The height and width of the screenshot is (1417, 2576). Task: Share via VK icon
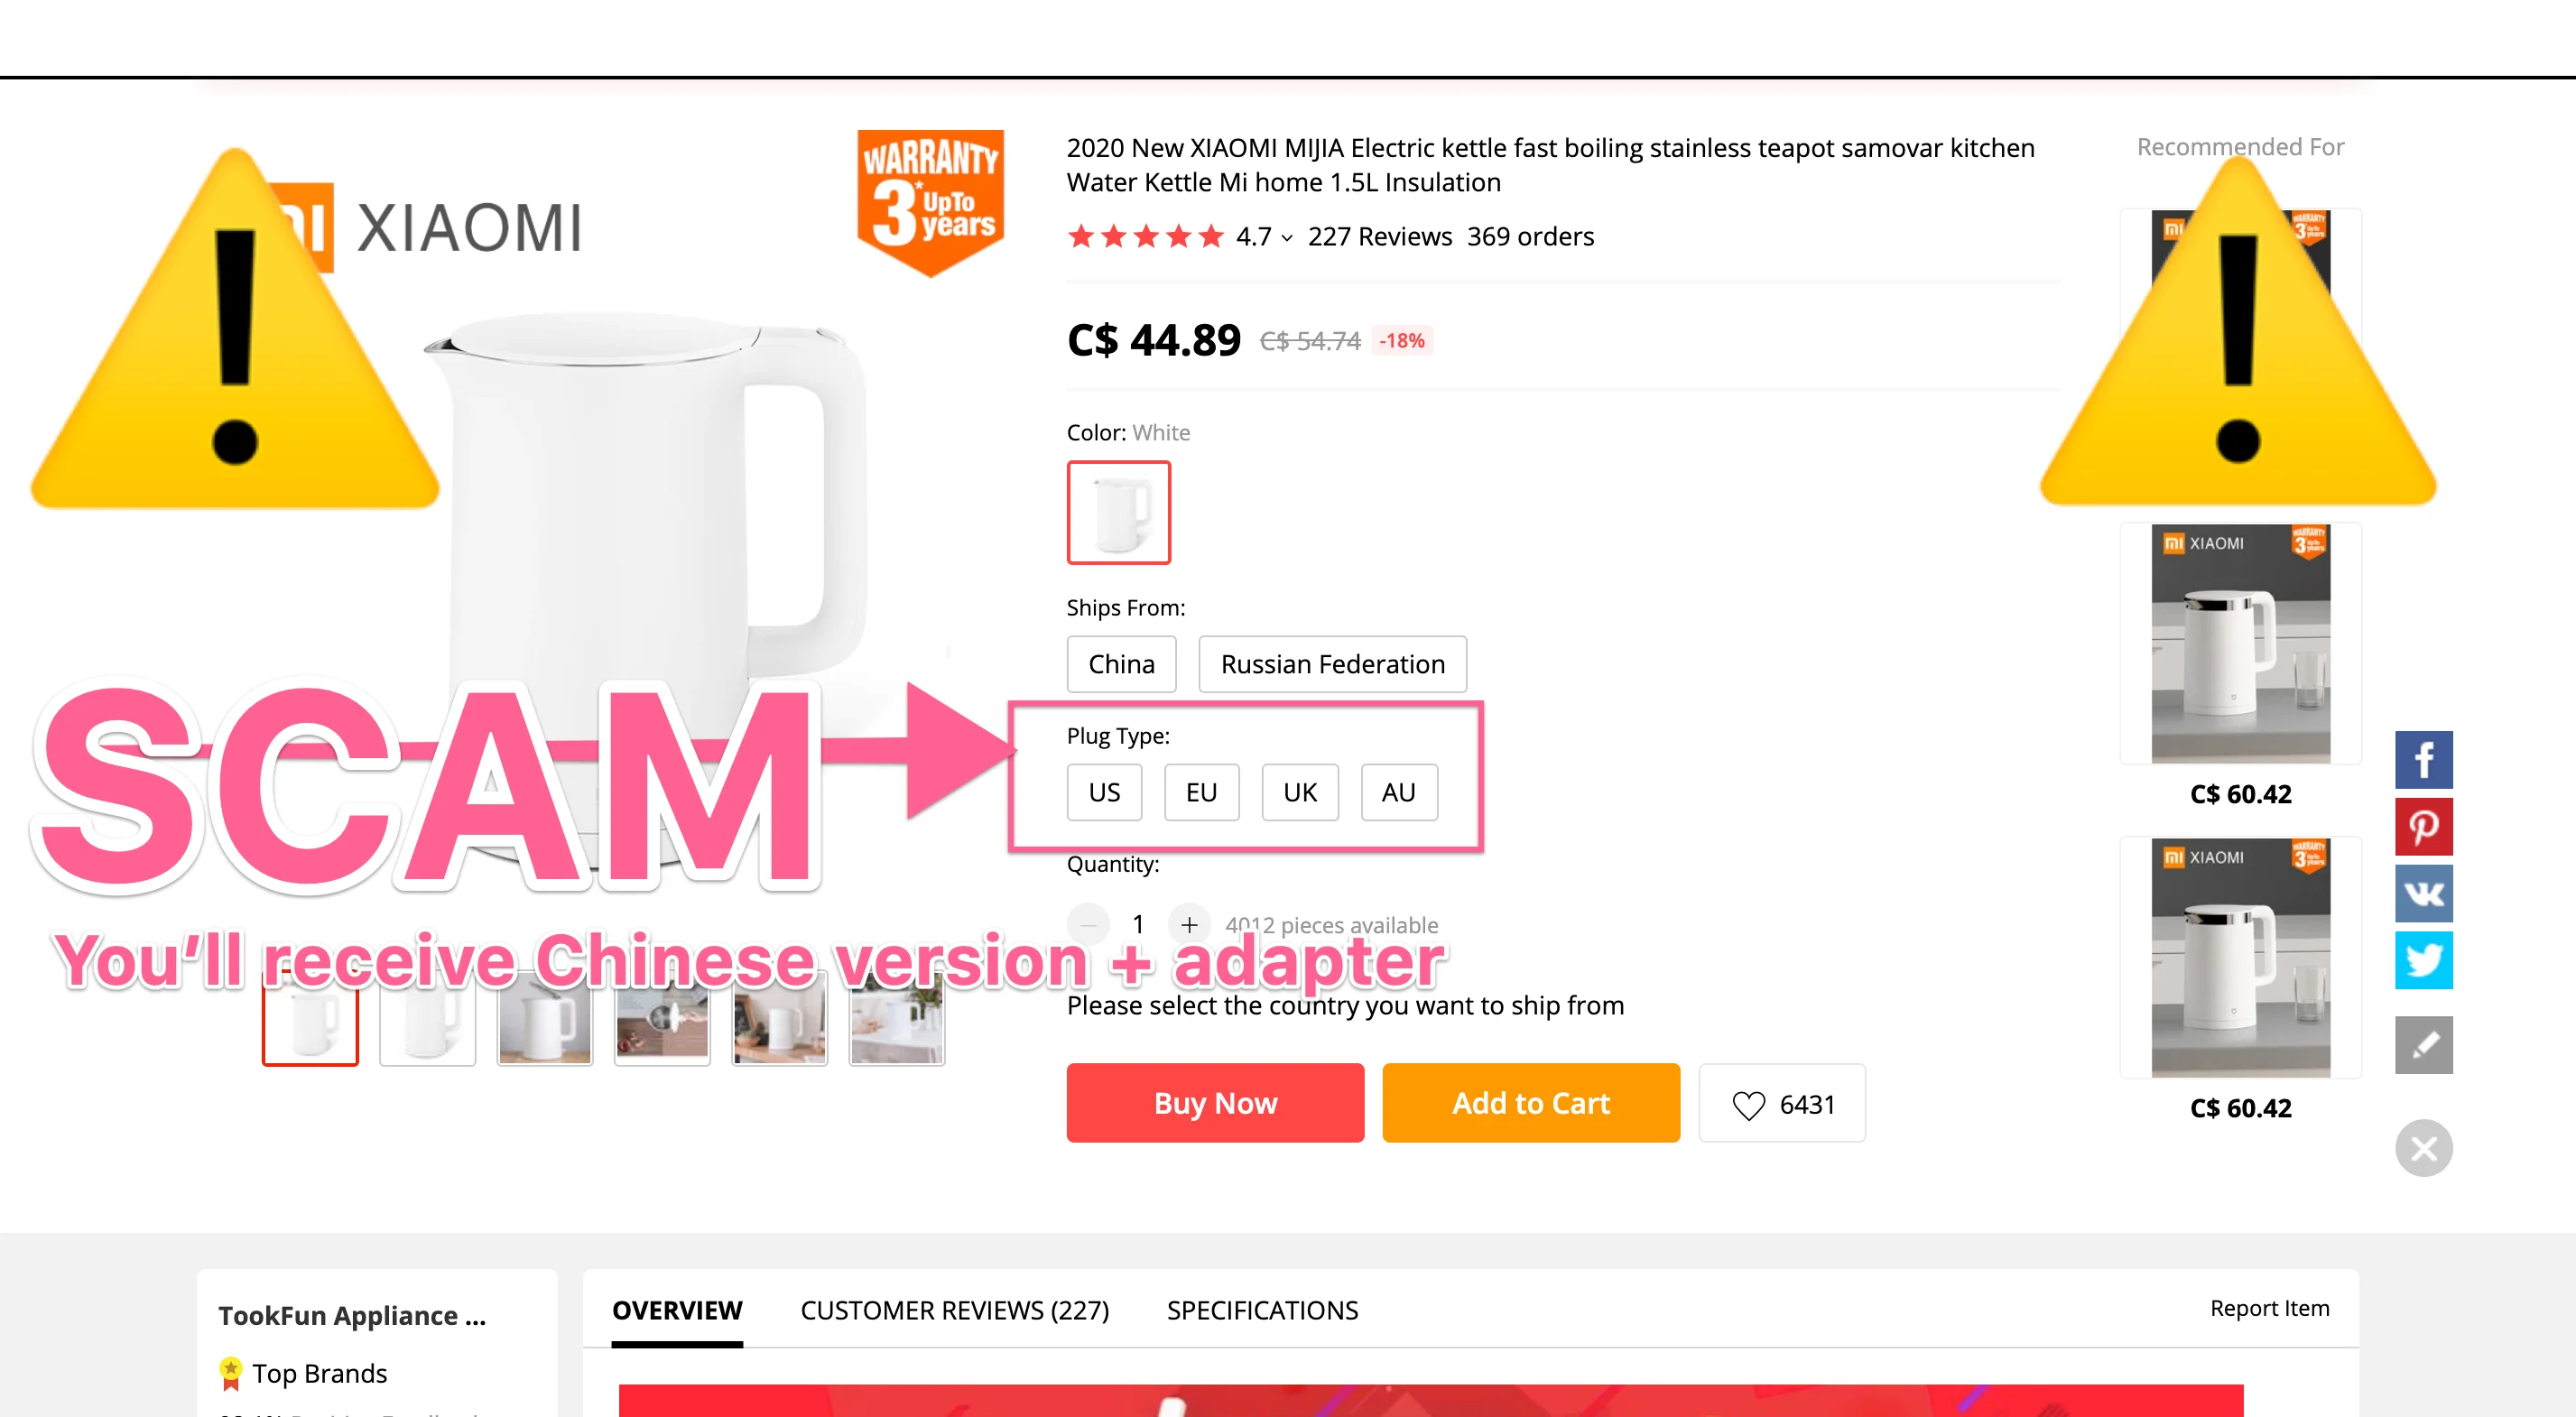(x=2423, y=893)
